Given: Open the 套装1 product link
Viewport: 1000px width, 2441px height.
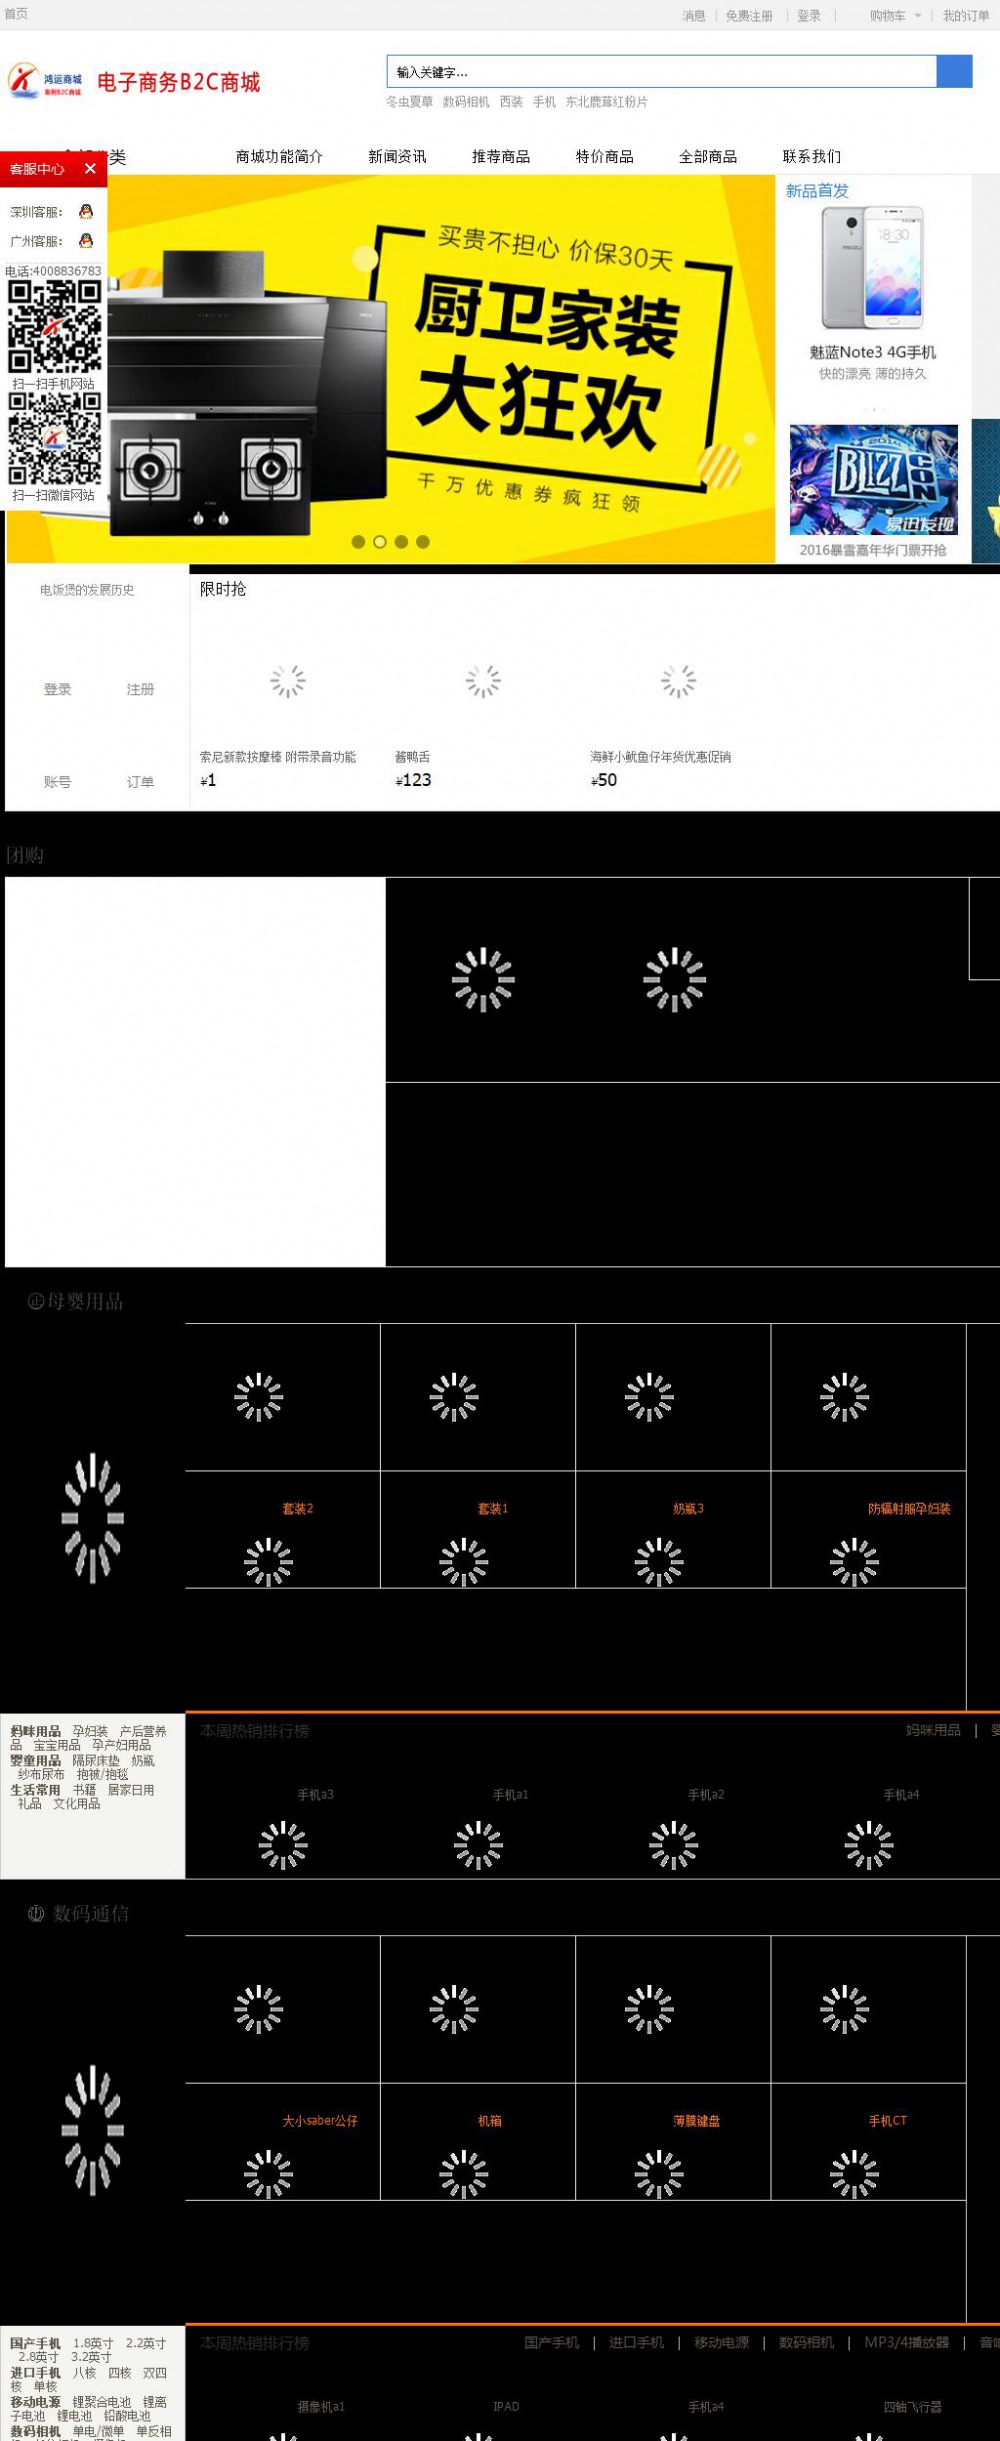Looking at the screenshot, I should coord(493,1509).
